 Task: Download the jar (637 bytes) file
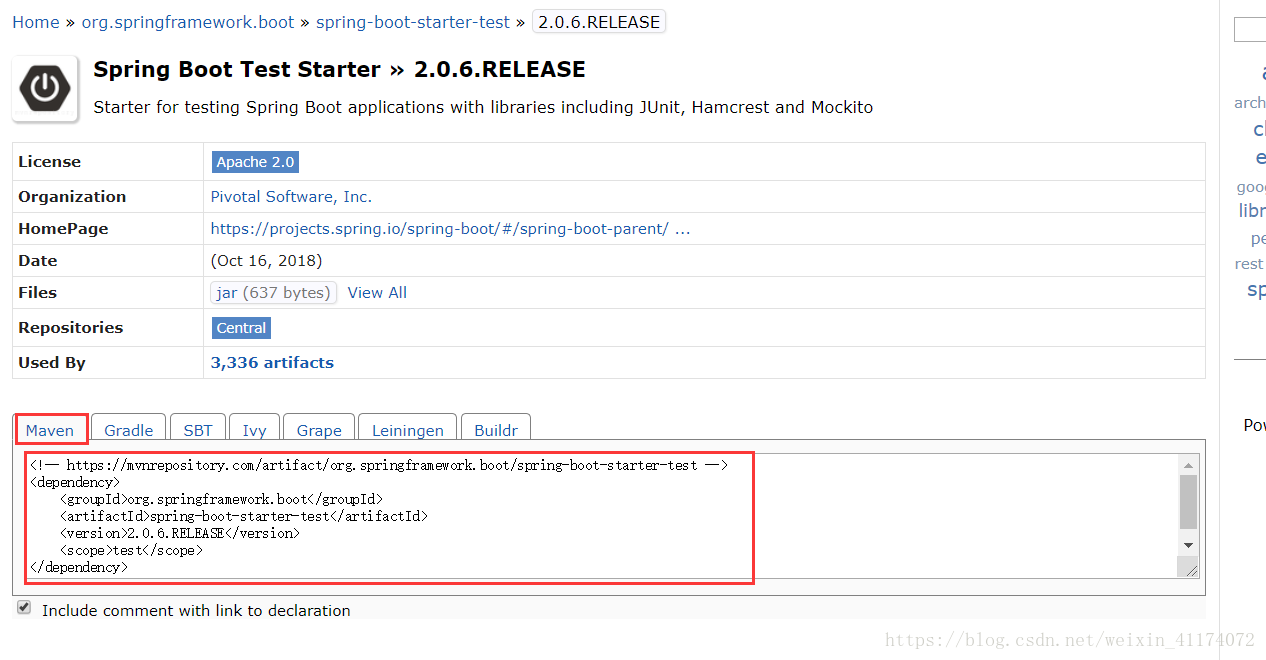tap(273, 293)
